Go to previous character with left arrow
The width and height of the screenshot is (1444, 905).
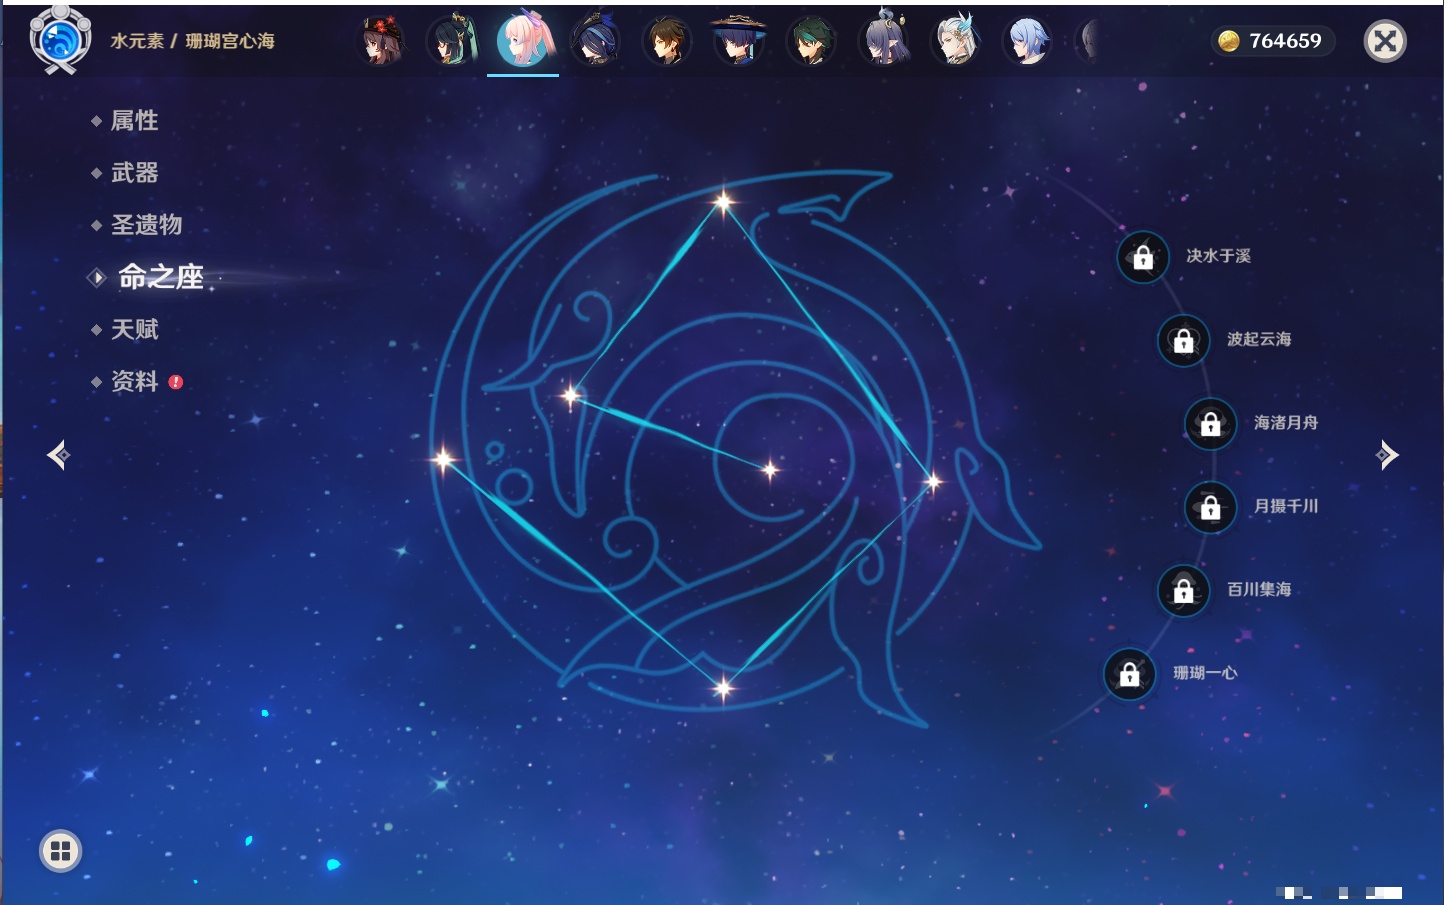[59, 455]
